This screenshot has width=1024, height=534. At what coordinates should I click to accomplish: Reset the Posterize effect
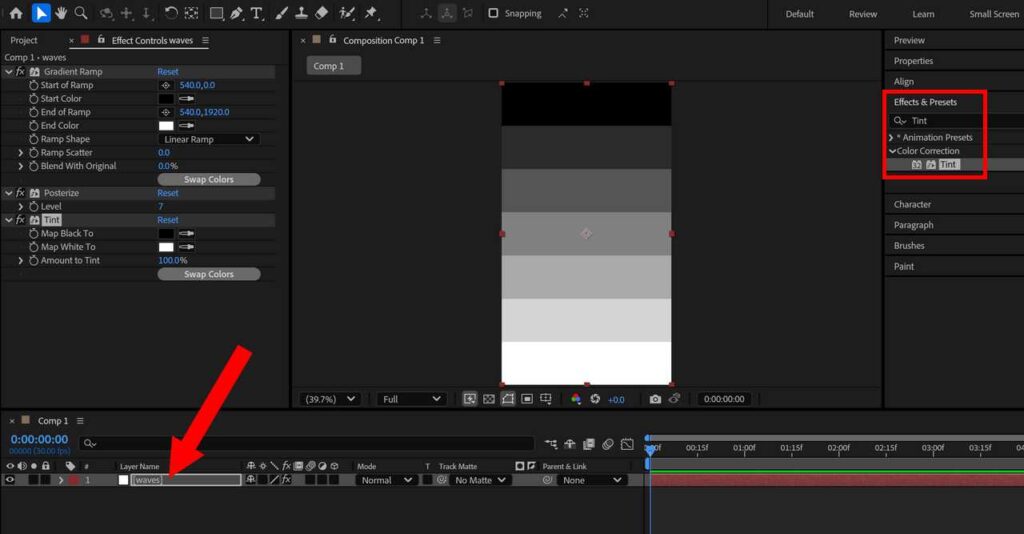tap(168, 193)
